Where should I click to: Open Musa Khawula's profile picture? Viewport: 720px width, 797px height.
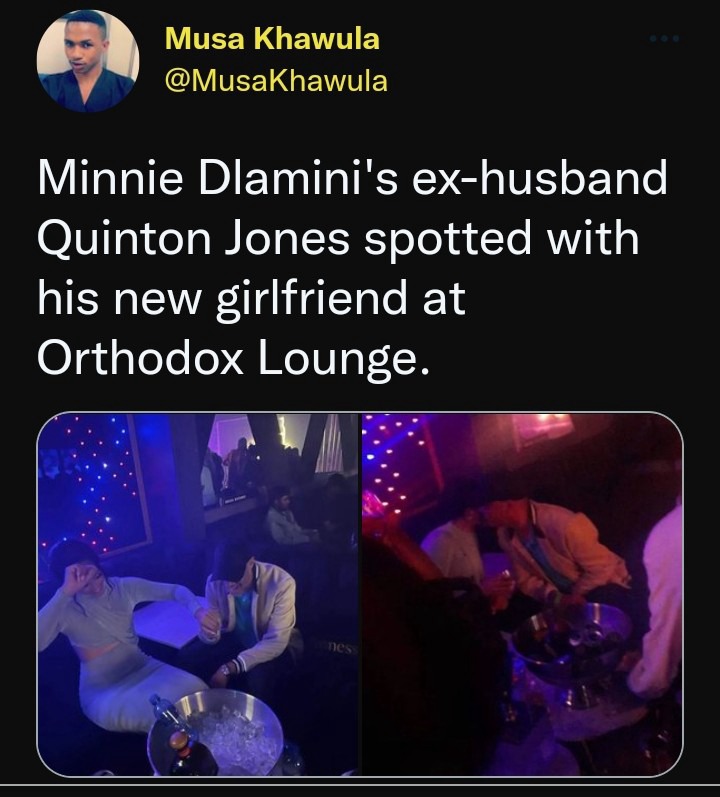(88, 60)
